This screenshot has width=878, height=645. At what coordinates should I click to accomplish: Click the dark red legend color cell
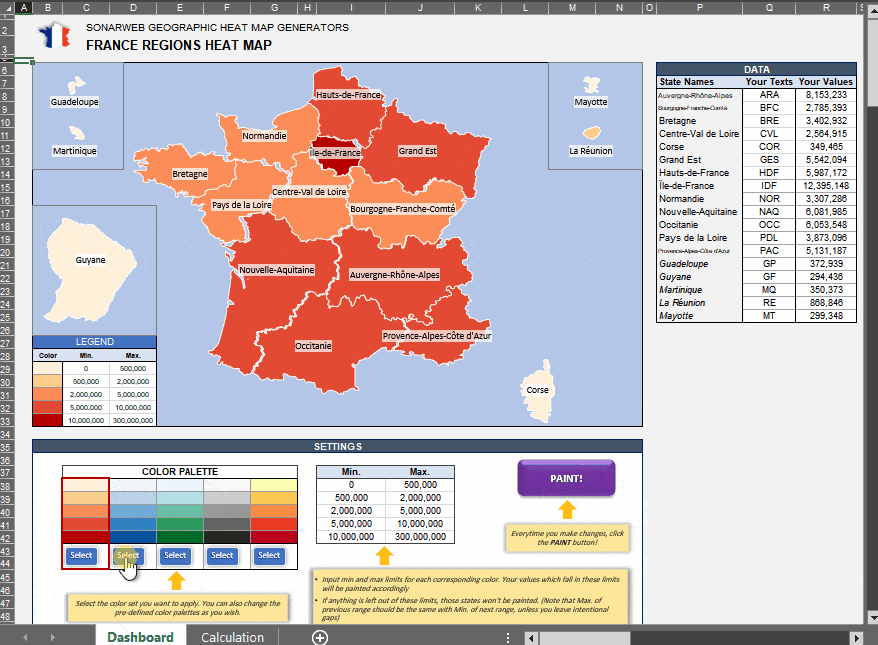(x=48, y=420)
